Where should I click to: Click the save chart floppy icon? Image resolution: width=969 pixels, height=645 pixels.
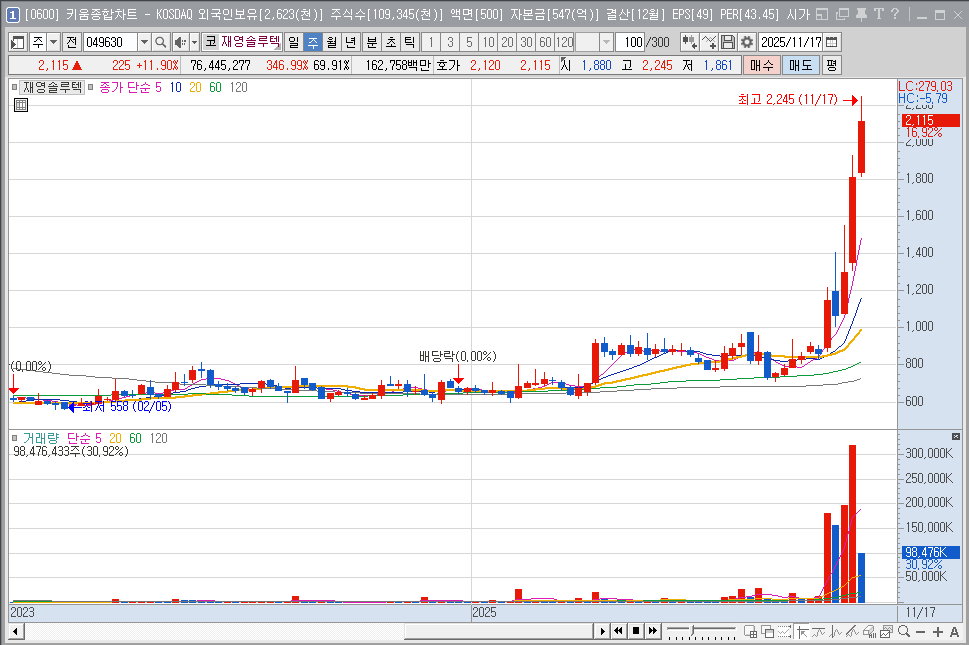pyautogui.click(x=729, y=42)
